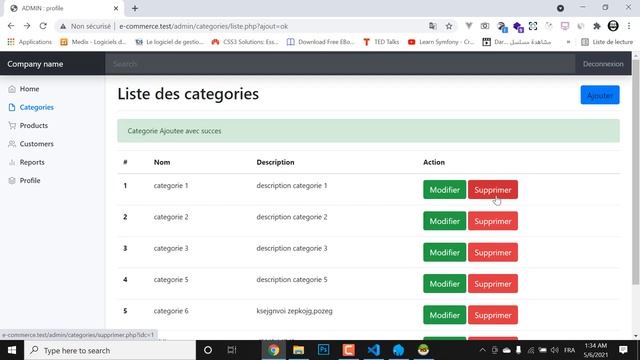Click the browser forward arrow
The image size is (640, 360).
27,26
